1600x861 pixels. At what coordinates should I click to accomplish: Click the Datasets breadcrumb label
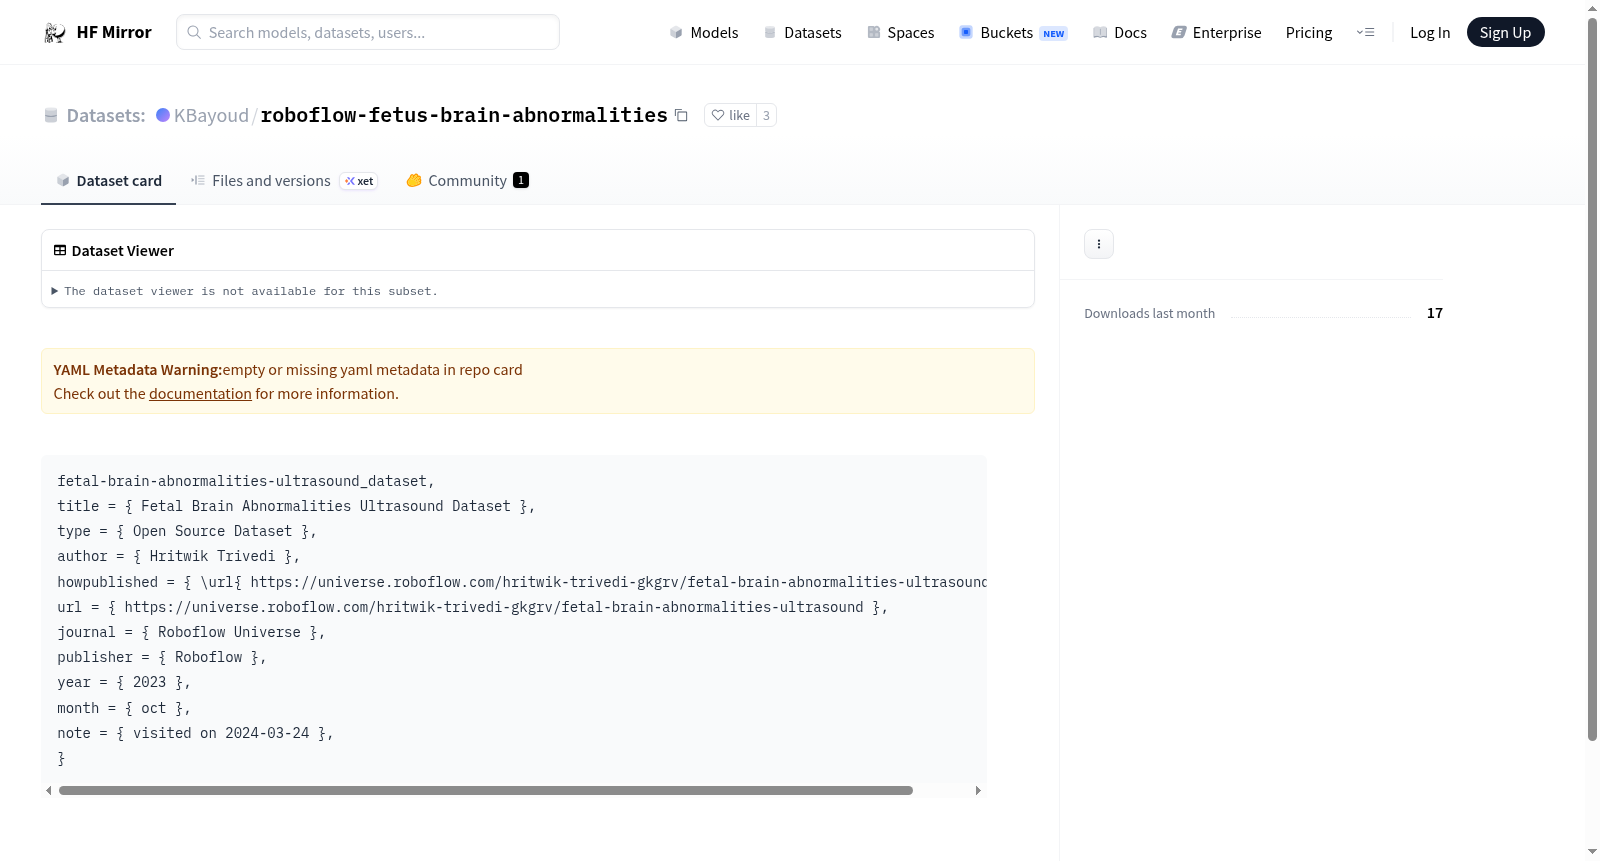106,115
